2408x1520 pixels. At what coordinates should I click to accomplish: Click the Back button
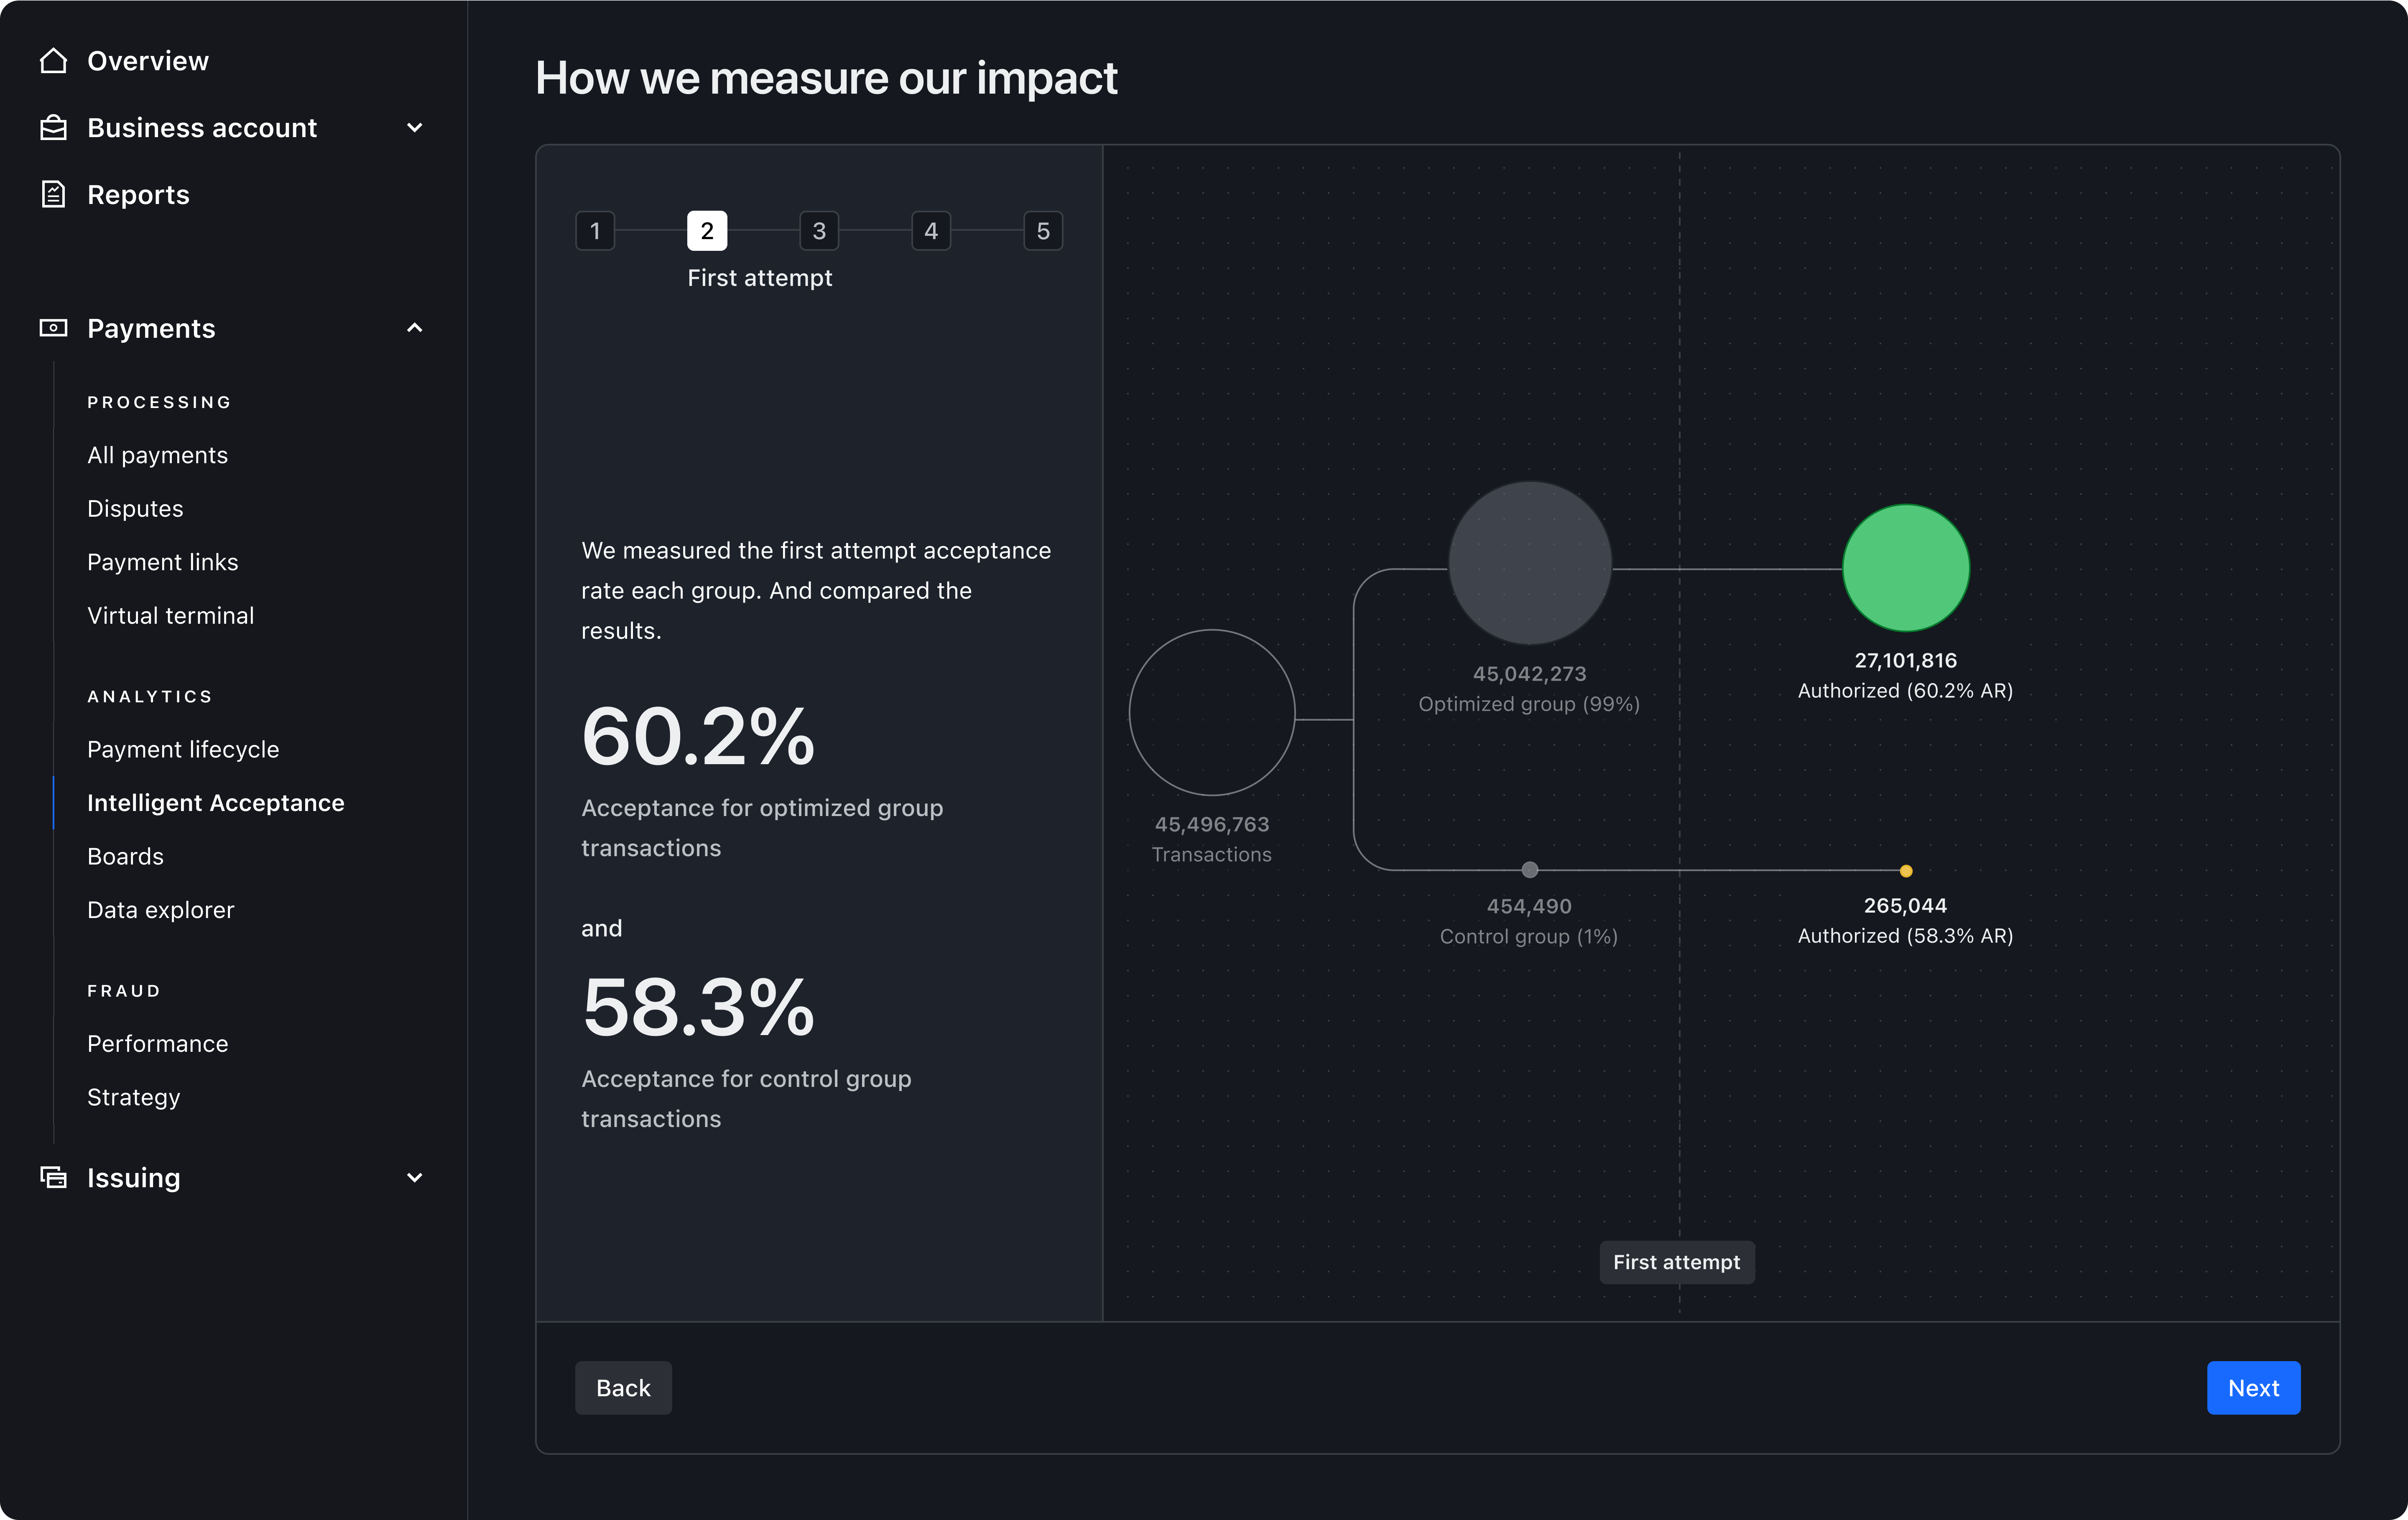623,1387
